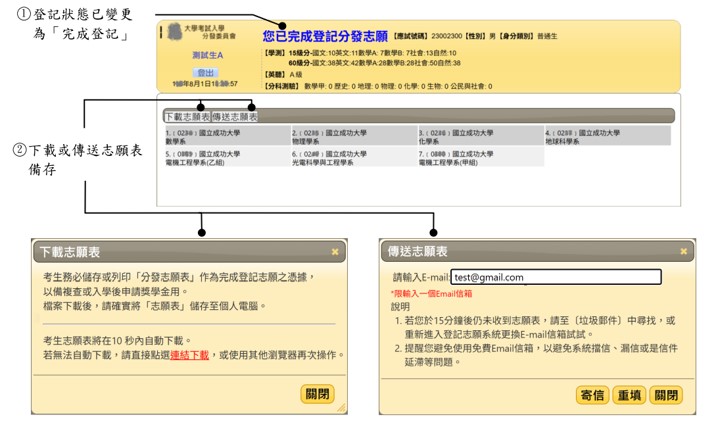Click the E-mail input field
Image resolution: width=718 pixels, height=423 pixels.
556,277
